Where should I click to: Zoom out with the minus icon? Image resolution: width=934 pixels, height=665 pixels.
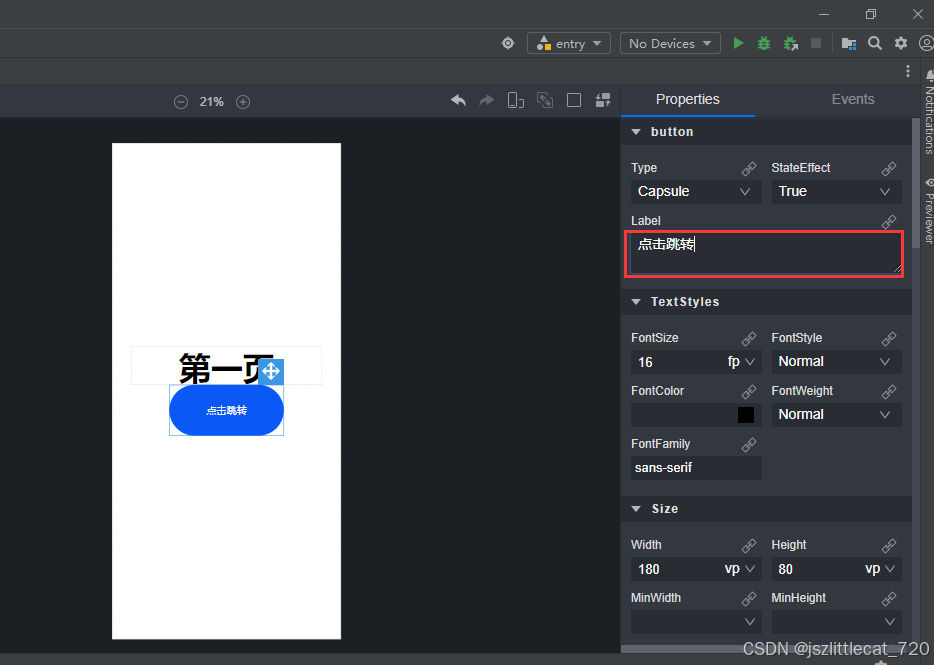181,102
